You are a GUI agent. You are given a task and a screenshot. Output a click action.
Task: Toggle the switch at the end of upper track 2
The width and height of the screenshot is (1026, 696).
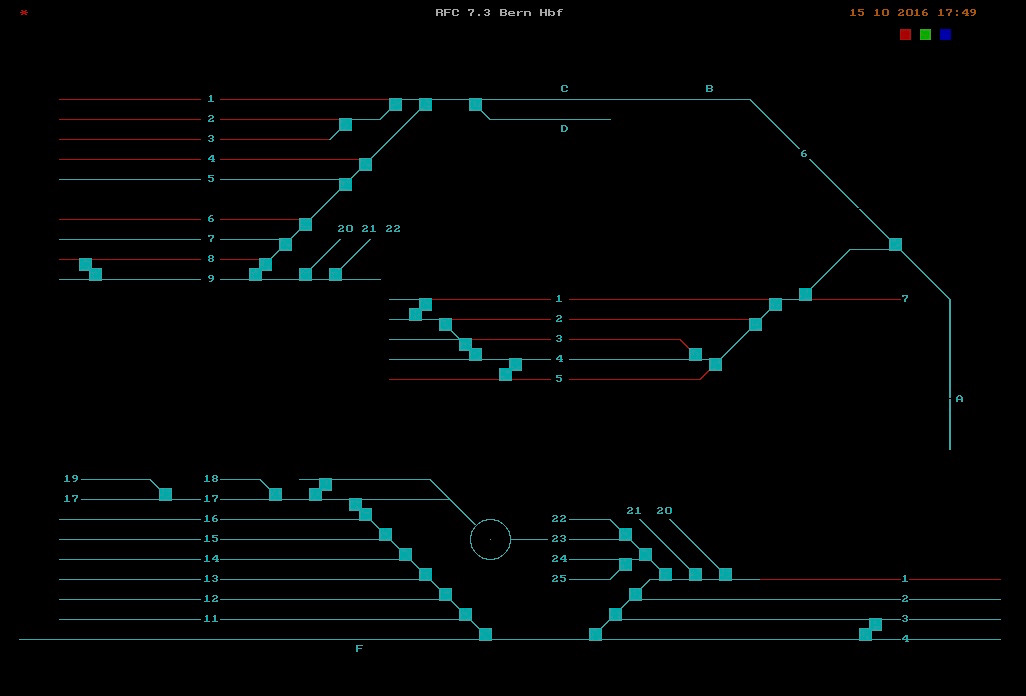(x=345, y=124)
